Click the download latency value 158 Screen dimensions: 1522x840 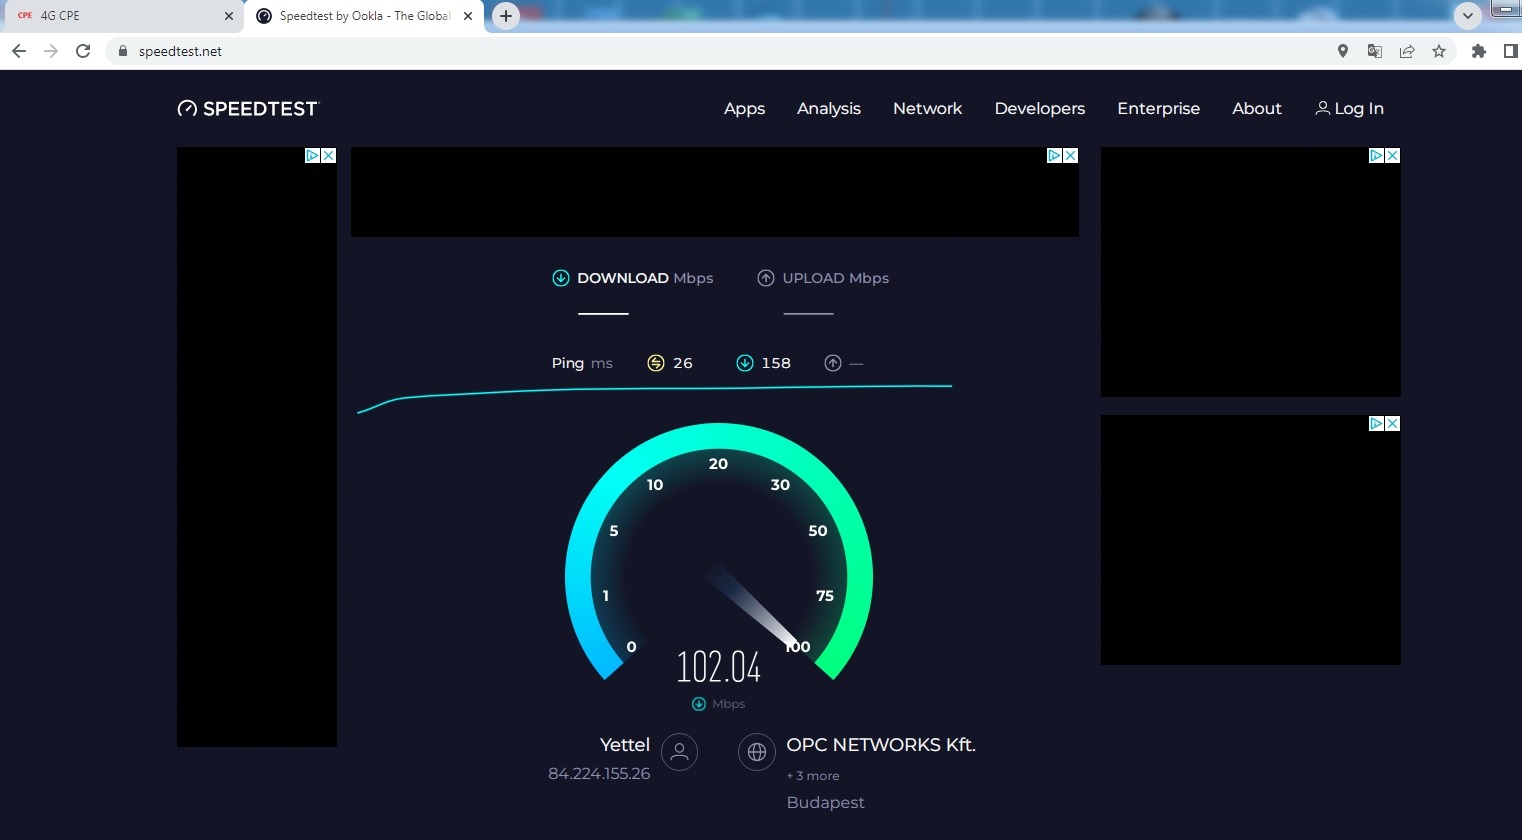(x=776, y=363)
